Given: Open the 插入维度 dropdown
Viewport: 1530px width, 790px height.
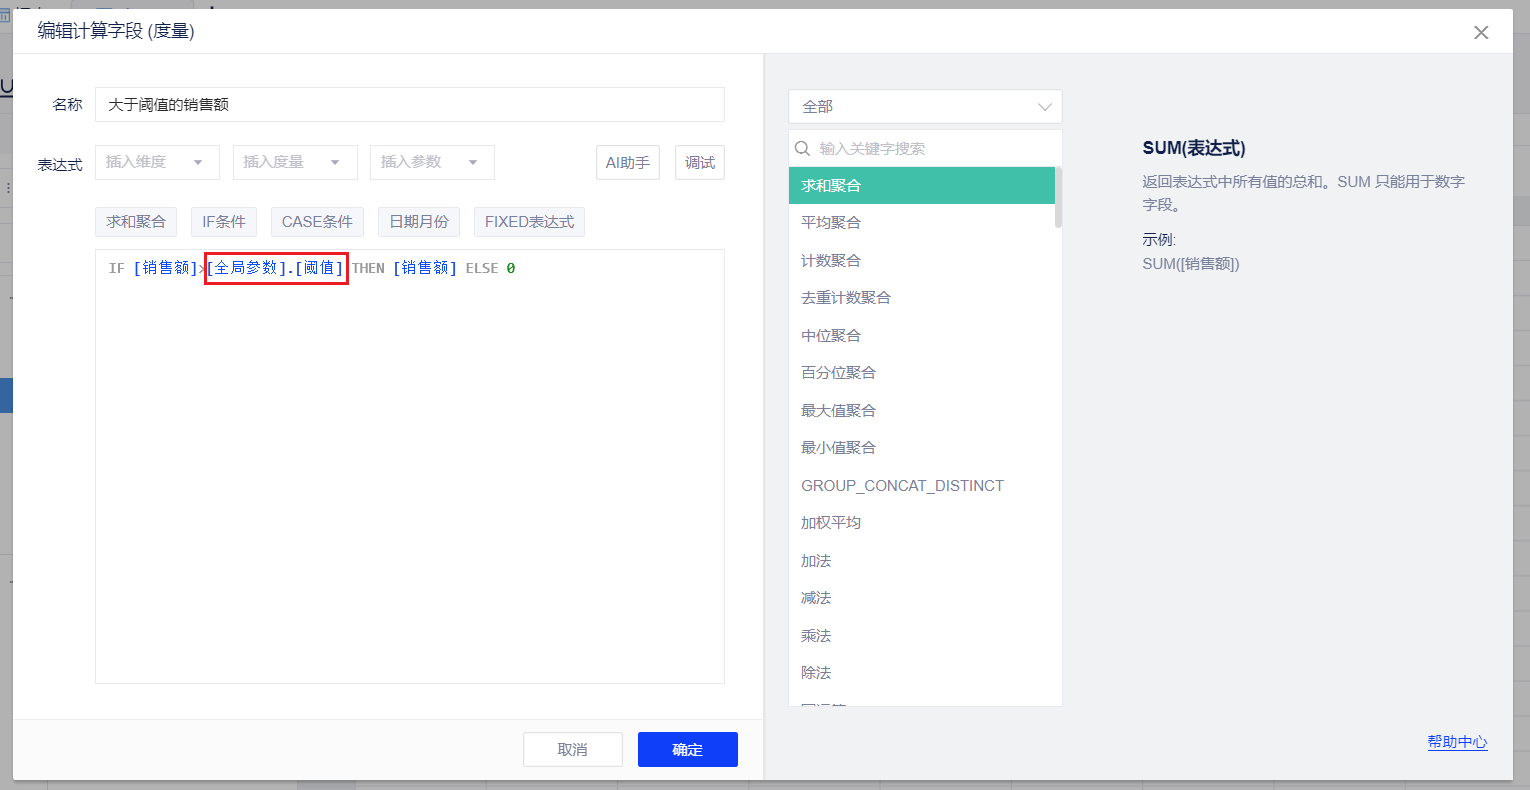Looking at the screenshot, I should (x=157, y=162).
